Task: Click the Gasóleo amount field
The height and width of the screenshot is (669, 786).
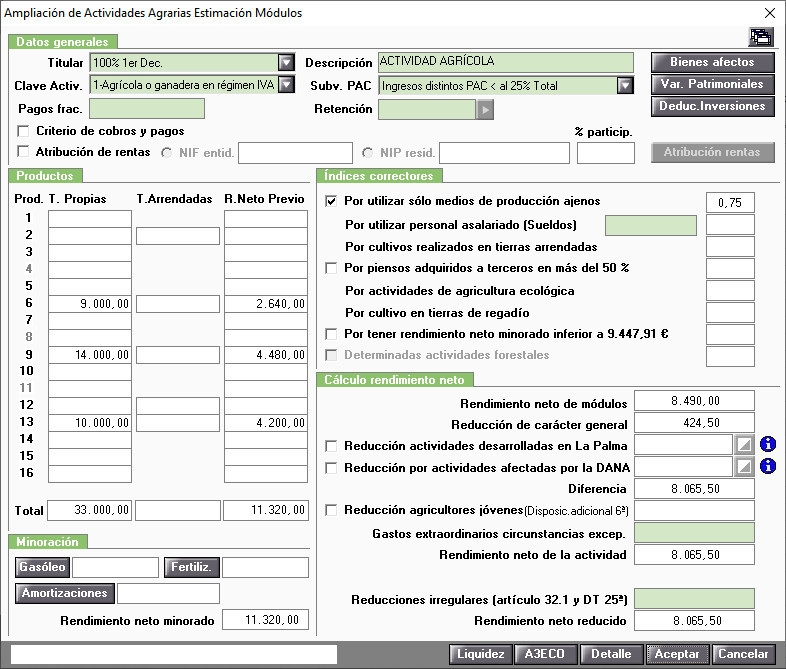Action: pyautogui.click(x=115, y=567)
